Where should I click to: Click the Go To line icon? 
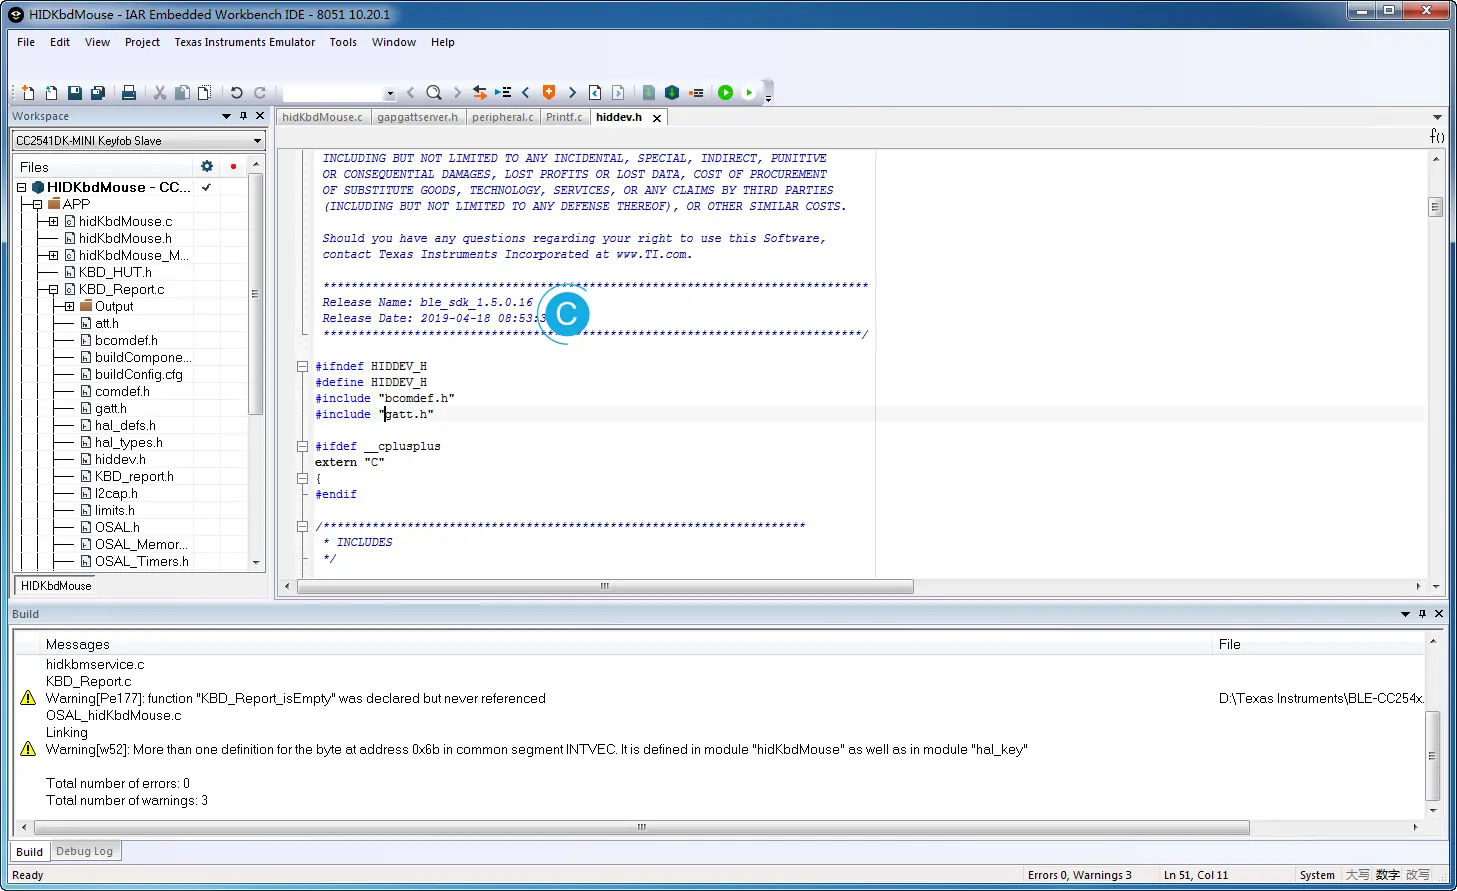[x=503, y=93]
